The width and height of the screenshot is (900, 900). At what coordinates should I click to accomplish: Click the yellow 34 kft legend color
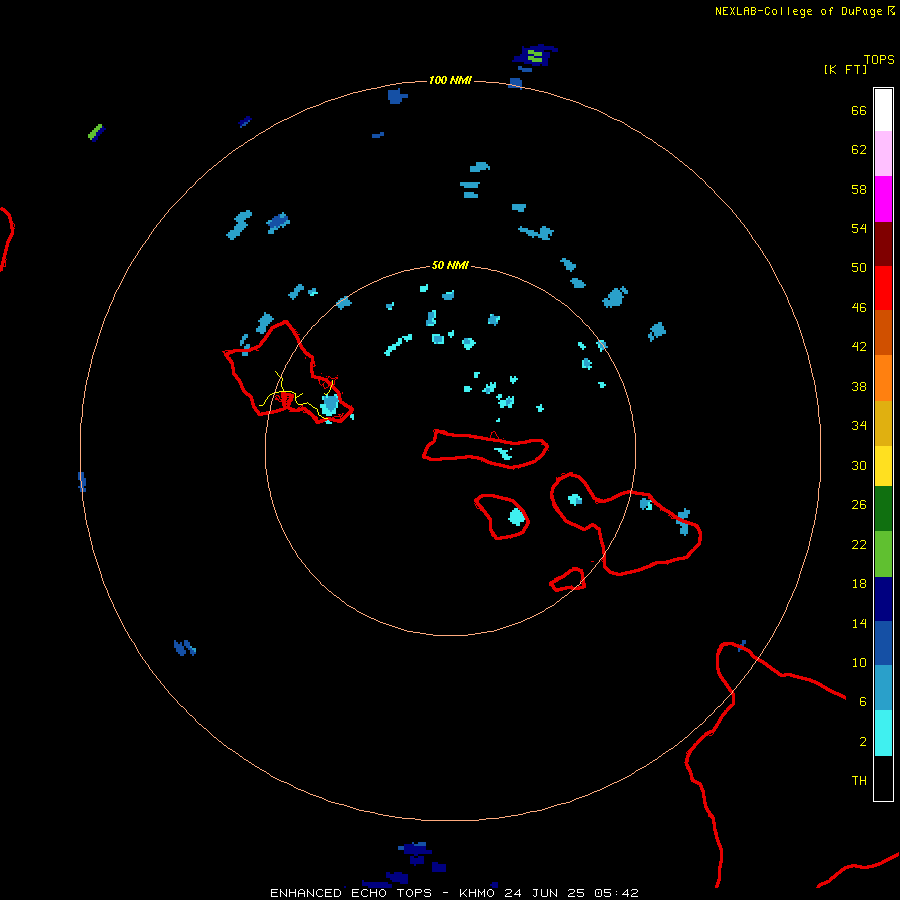[x=883, y=466]
